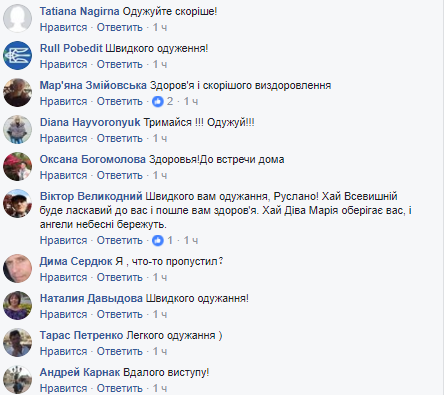Image resolution: width=444 pixels, height=395 pixels.
Task: Open Тарас Петренко's profile picture
Action: [18, 342]
